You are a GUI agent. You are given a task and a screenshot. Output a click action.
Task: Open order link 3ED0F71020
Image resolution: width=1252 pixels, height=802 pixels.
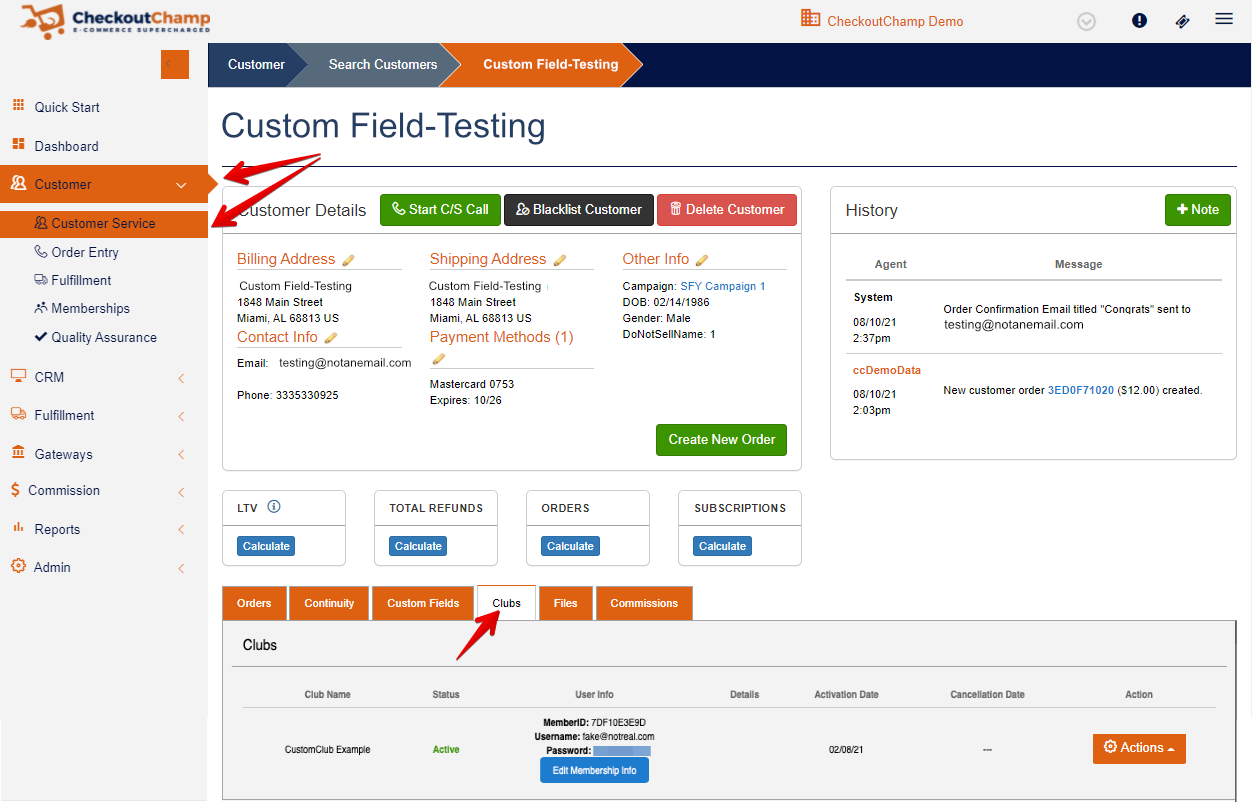click(x=1080, y=391)
